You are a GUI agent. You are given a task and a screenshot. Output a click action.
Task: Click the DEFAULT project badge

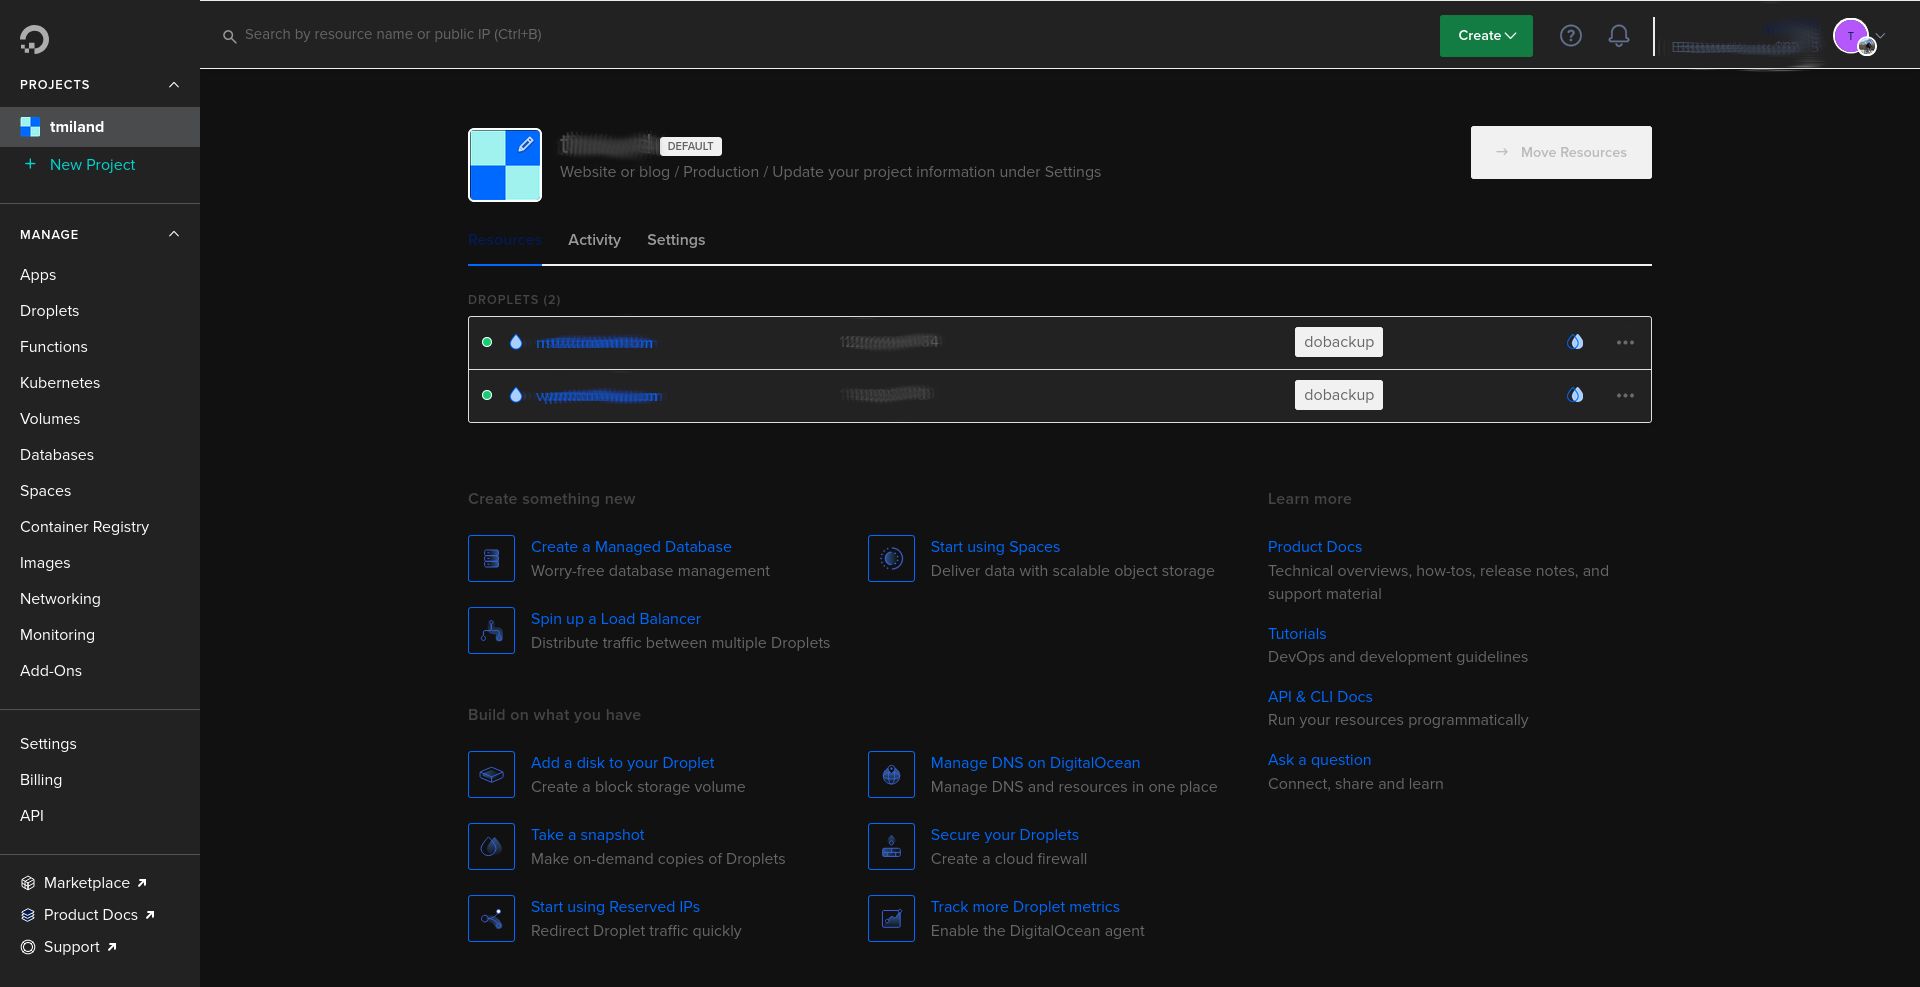tap(691, 146)
